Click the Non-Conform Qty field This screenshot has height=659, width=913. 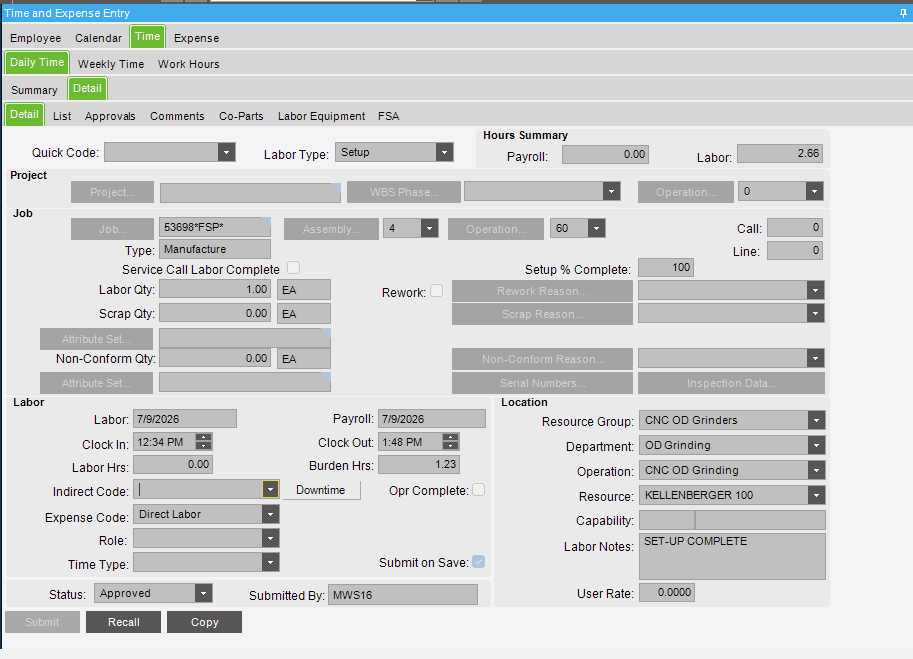click(215, 358)
